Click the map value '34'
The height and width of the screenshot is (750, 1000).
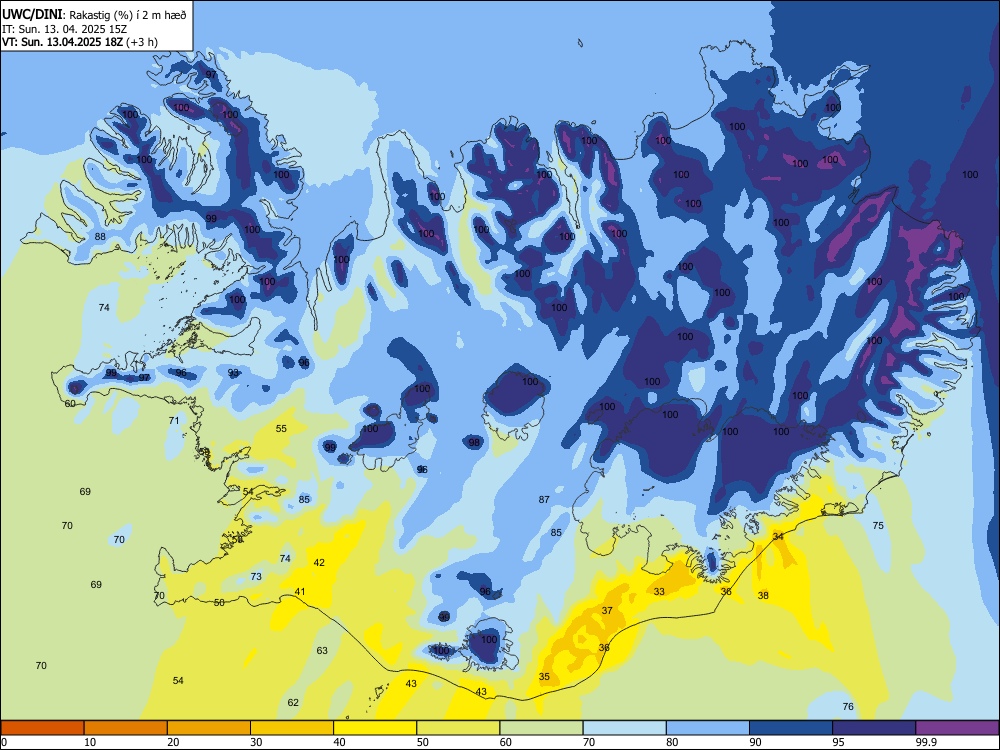coord(778,536)
